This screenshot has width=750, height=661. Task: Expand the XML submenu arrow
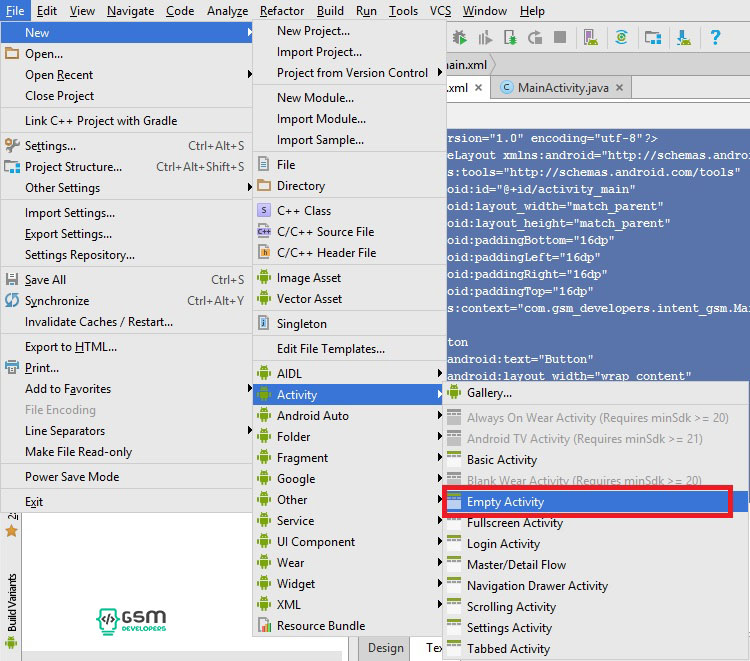(440, 604)
